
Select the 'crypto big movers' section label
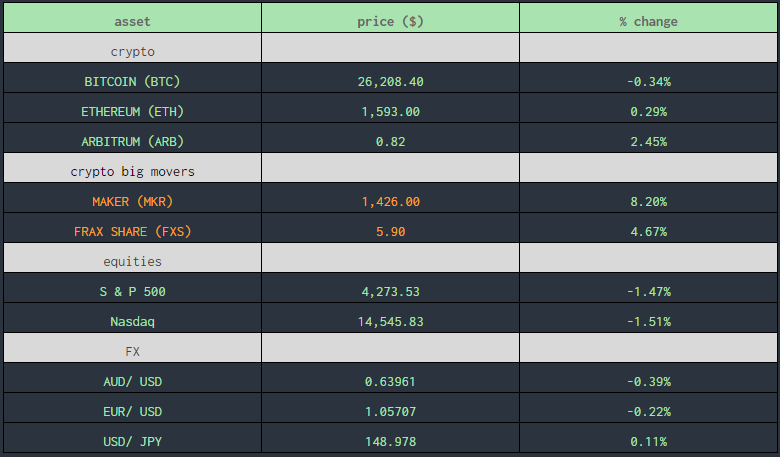coord(132,172)
